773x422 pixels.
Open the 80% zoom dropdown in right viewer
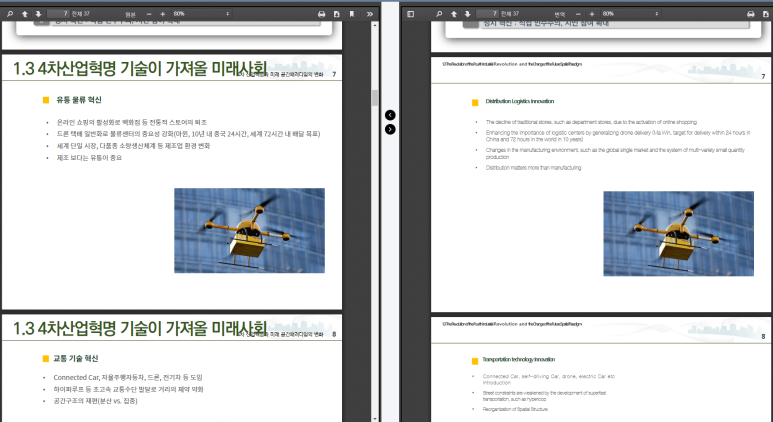point(630,14)
